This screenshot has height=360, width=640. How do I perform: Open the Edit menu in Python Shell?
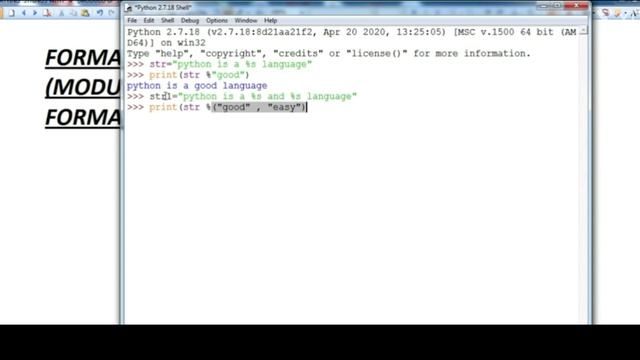pyautogui.click(x=149, y=20)
